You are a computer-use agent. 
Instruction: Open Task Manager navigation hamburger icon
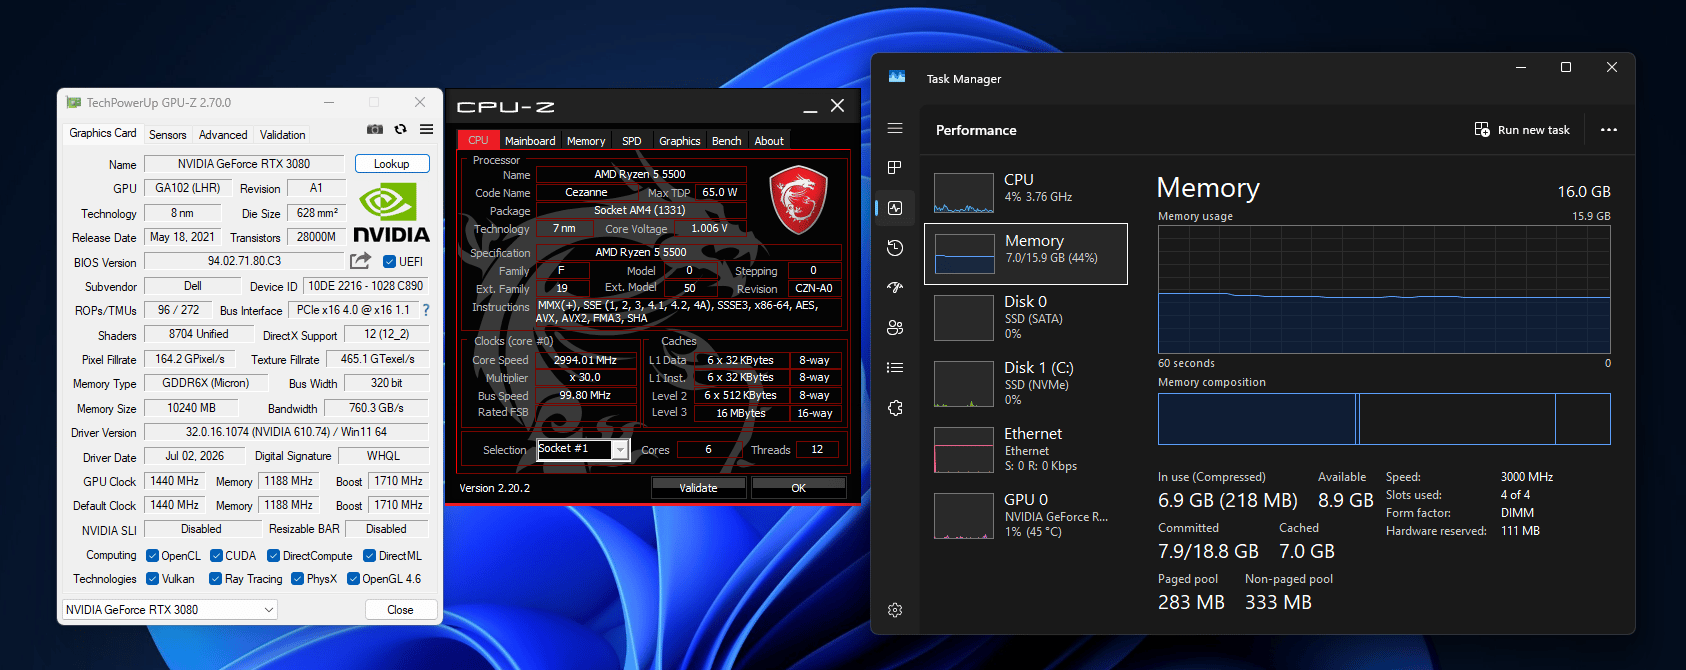point(895,128)
